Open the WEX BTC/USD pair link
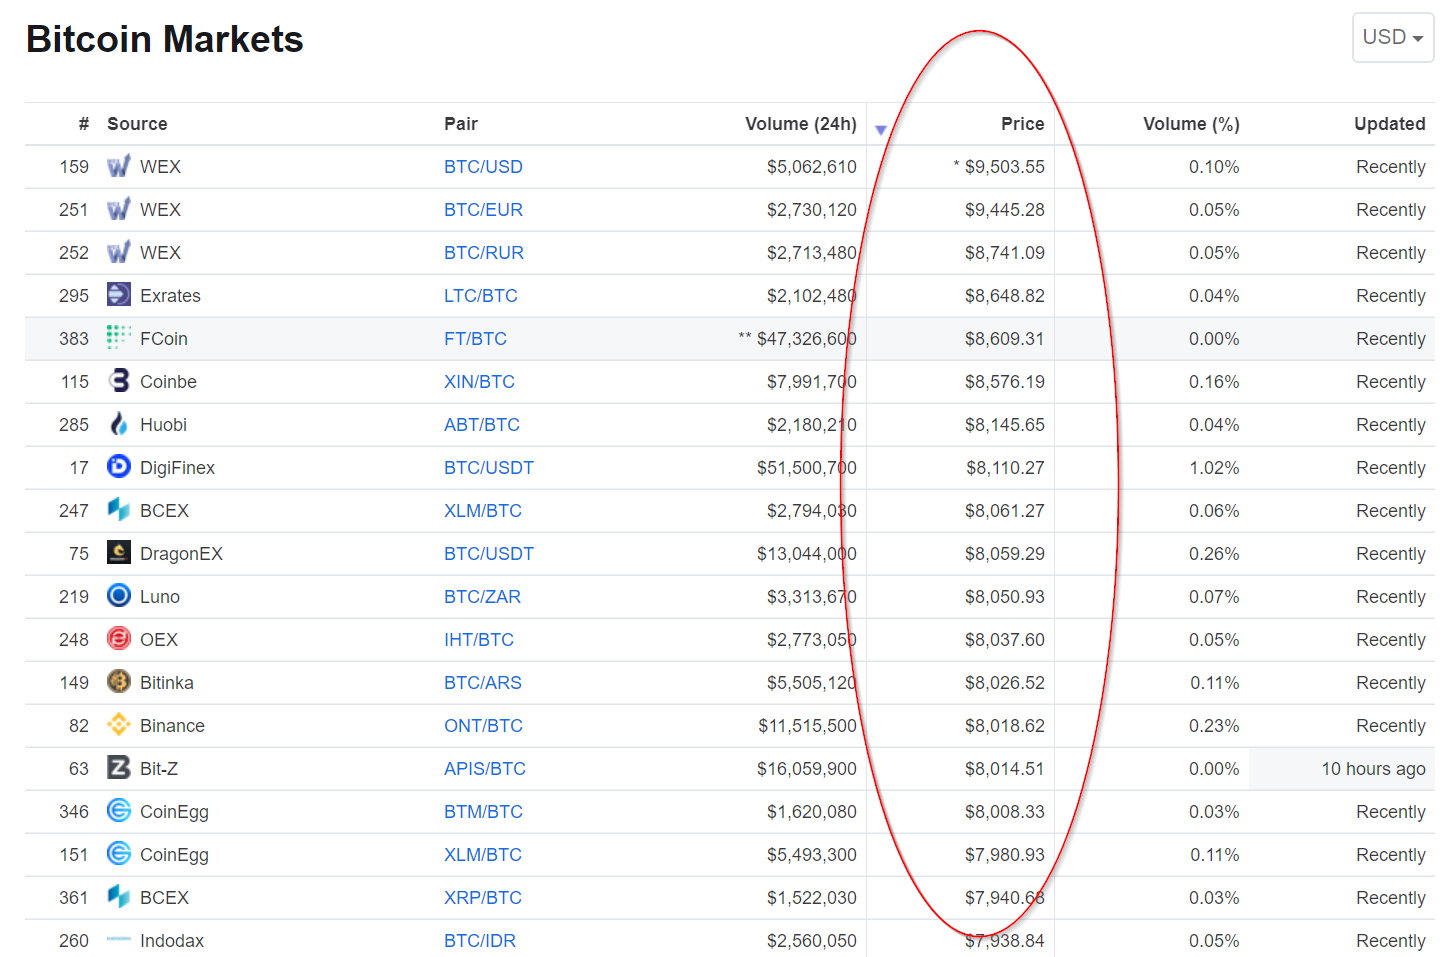Screen dimensions: 1450x957 [483, 167]
